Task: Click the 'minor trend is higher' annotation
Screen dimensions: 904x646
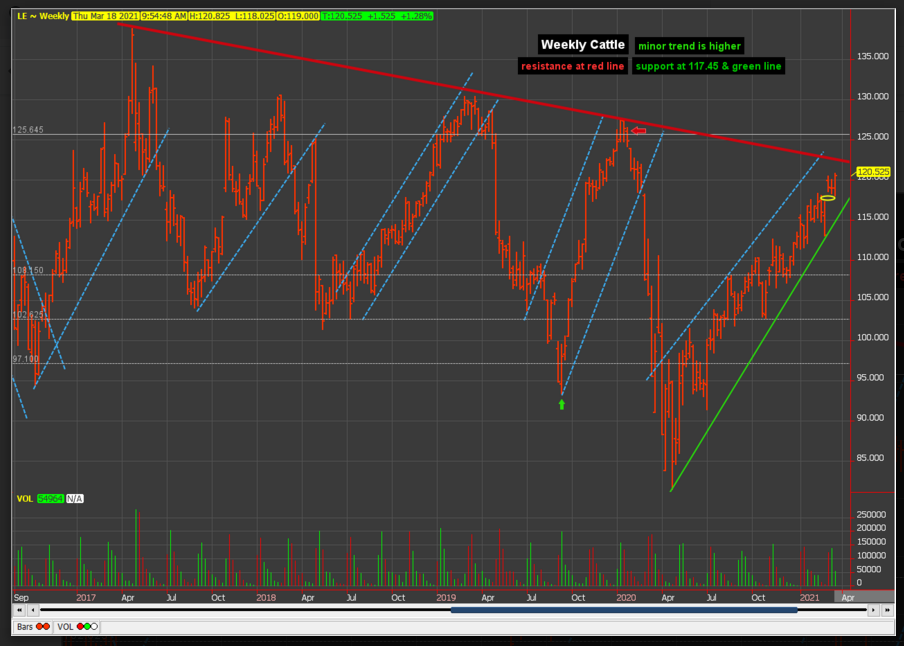Action: [690, 46]
